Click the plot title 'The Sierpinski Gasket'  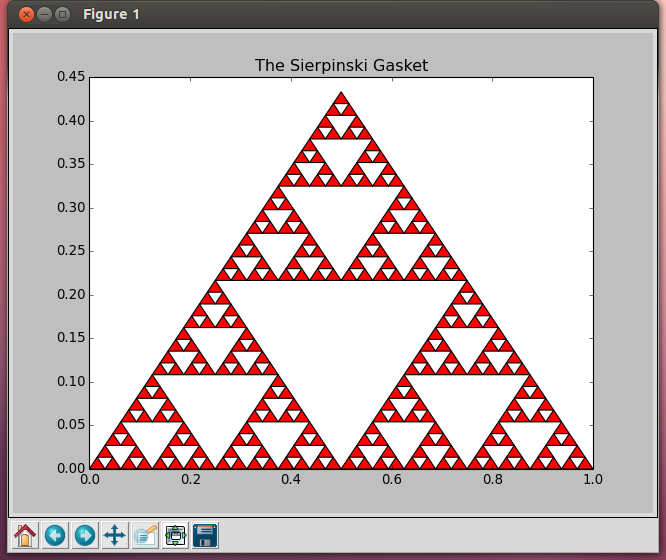pos(341,66)
